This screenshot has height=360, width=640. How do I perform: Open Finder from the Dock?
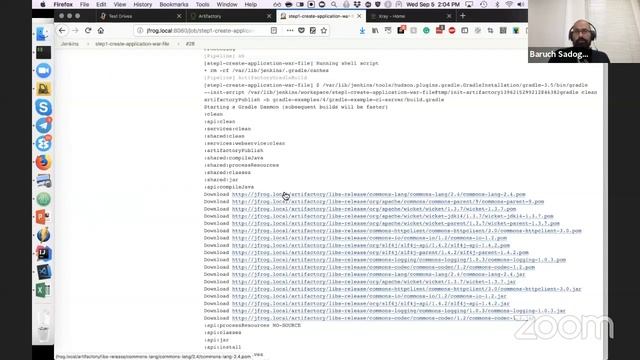click(x=43, y=34)
